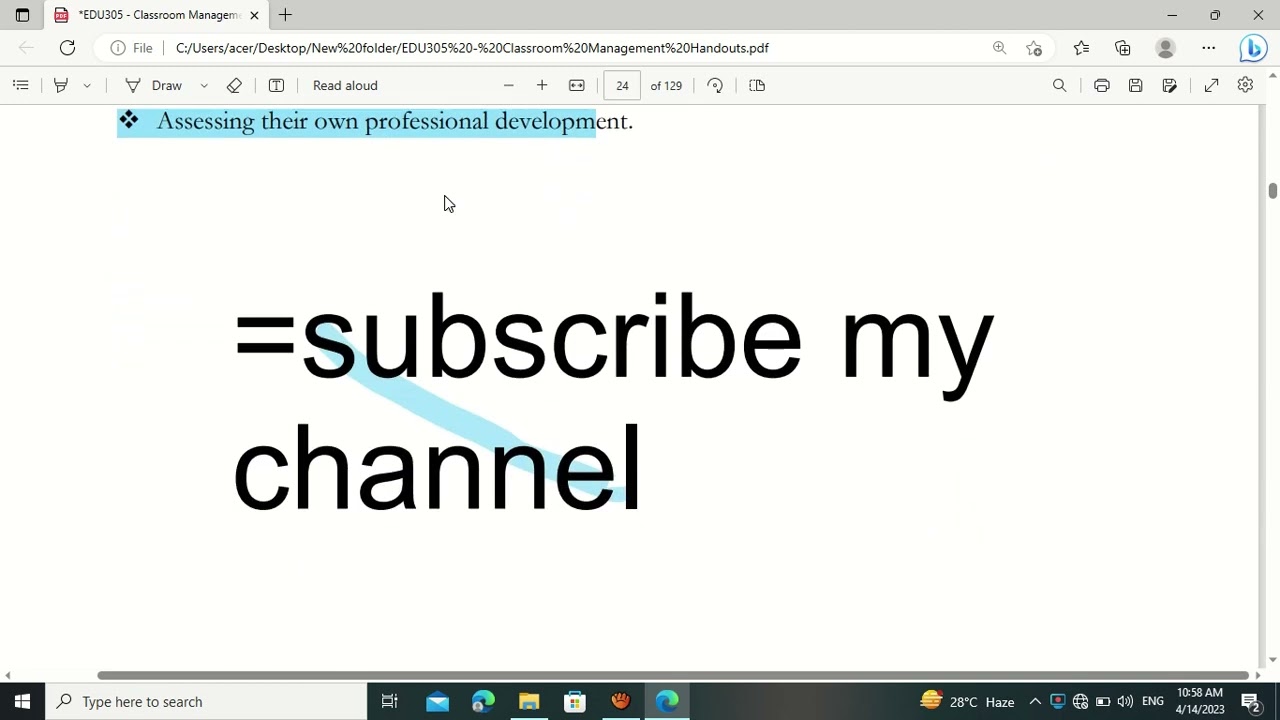This screenshot has width=1280, height=720.
Task: Open browser Collections
Action: (1123, 47)
